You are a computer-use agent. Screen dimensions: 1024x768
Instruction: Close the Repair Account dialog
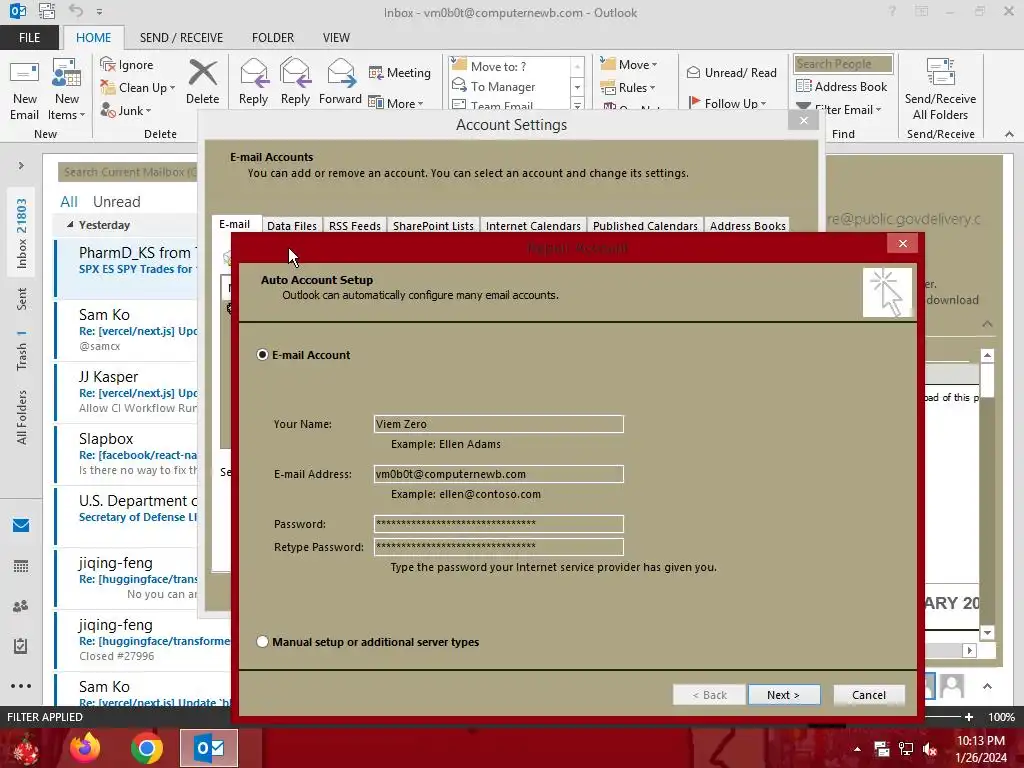tap(903, 244)
